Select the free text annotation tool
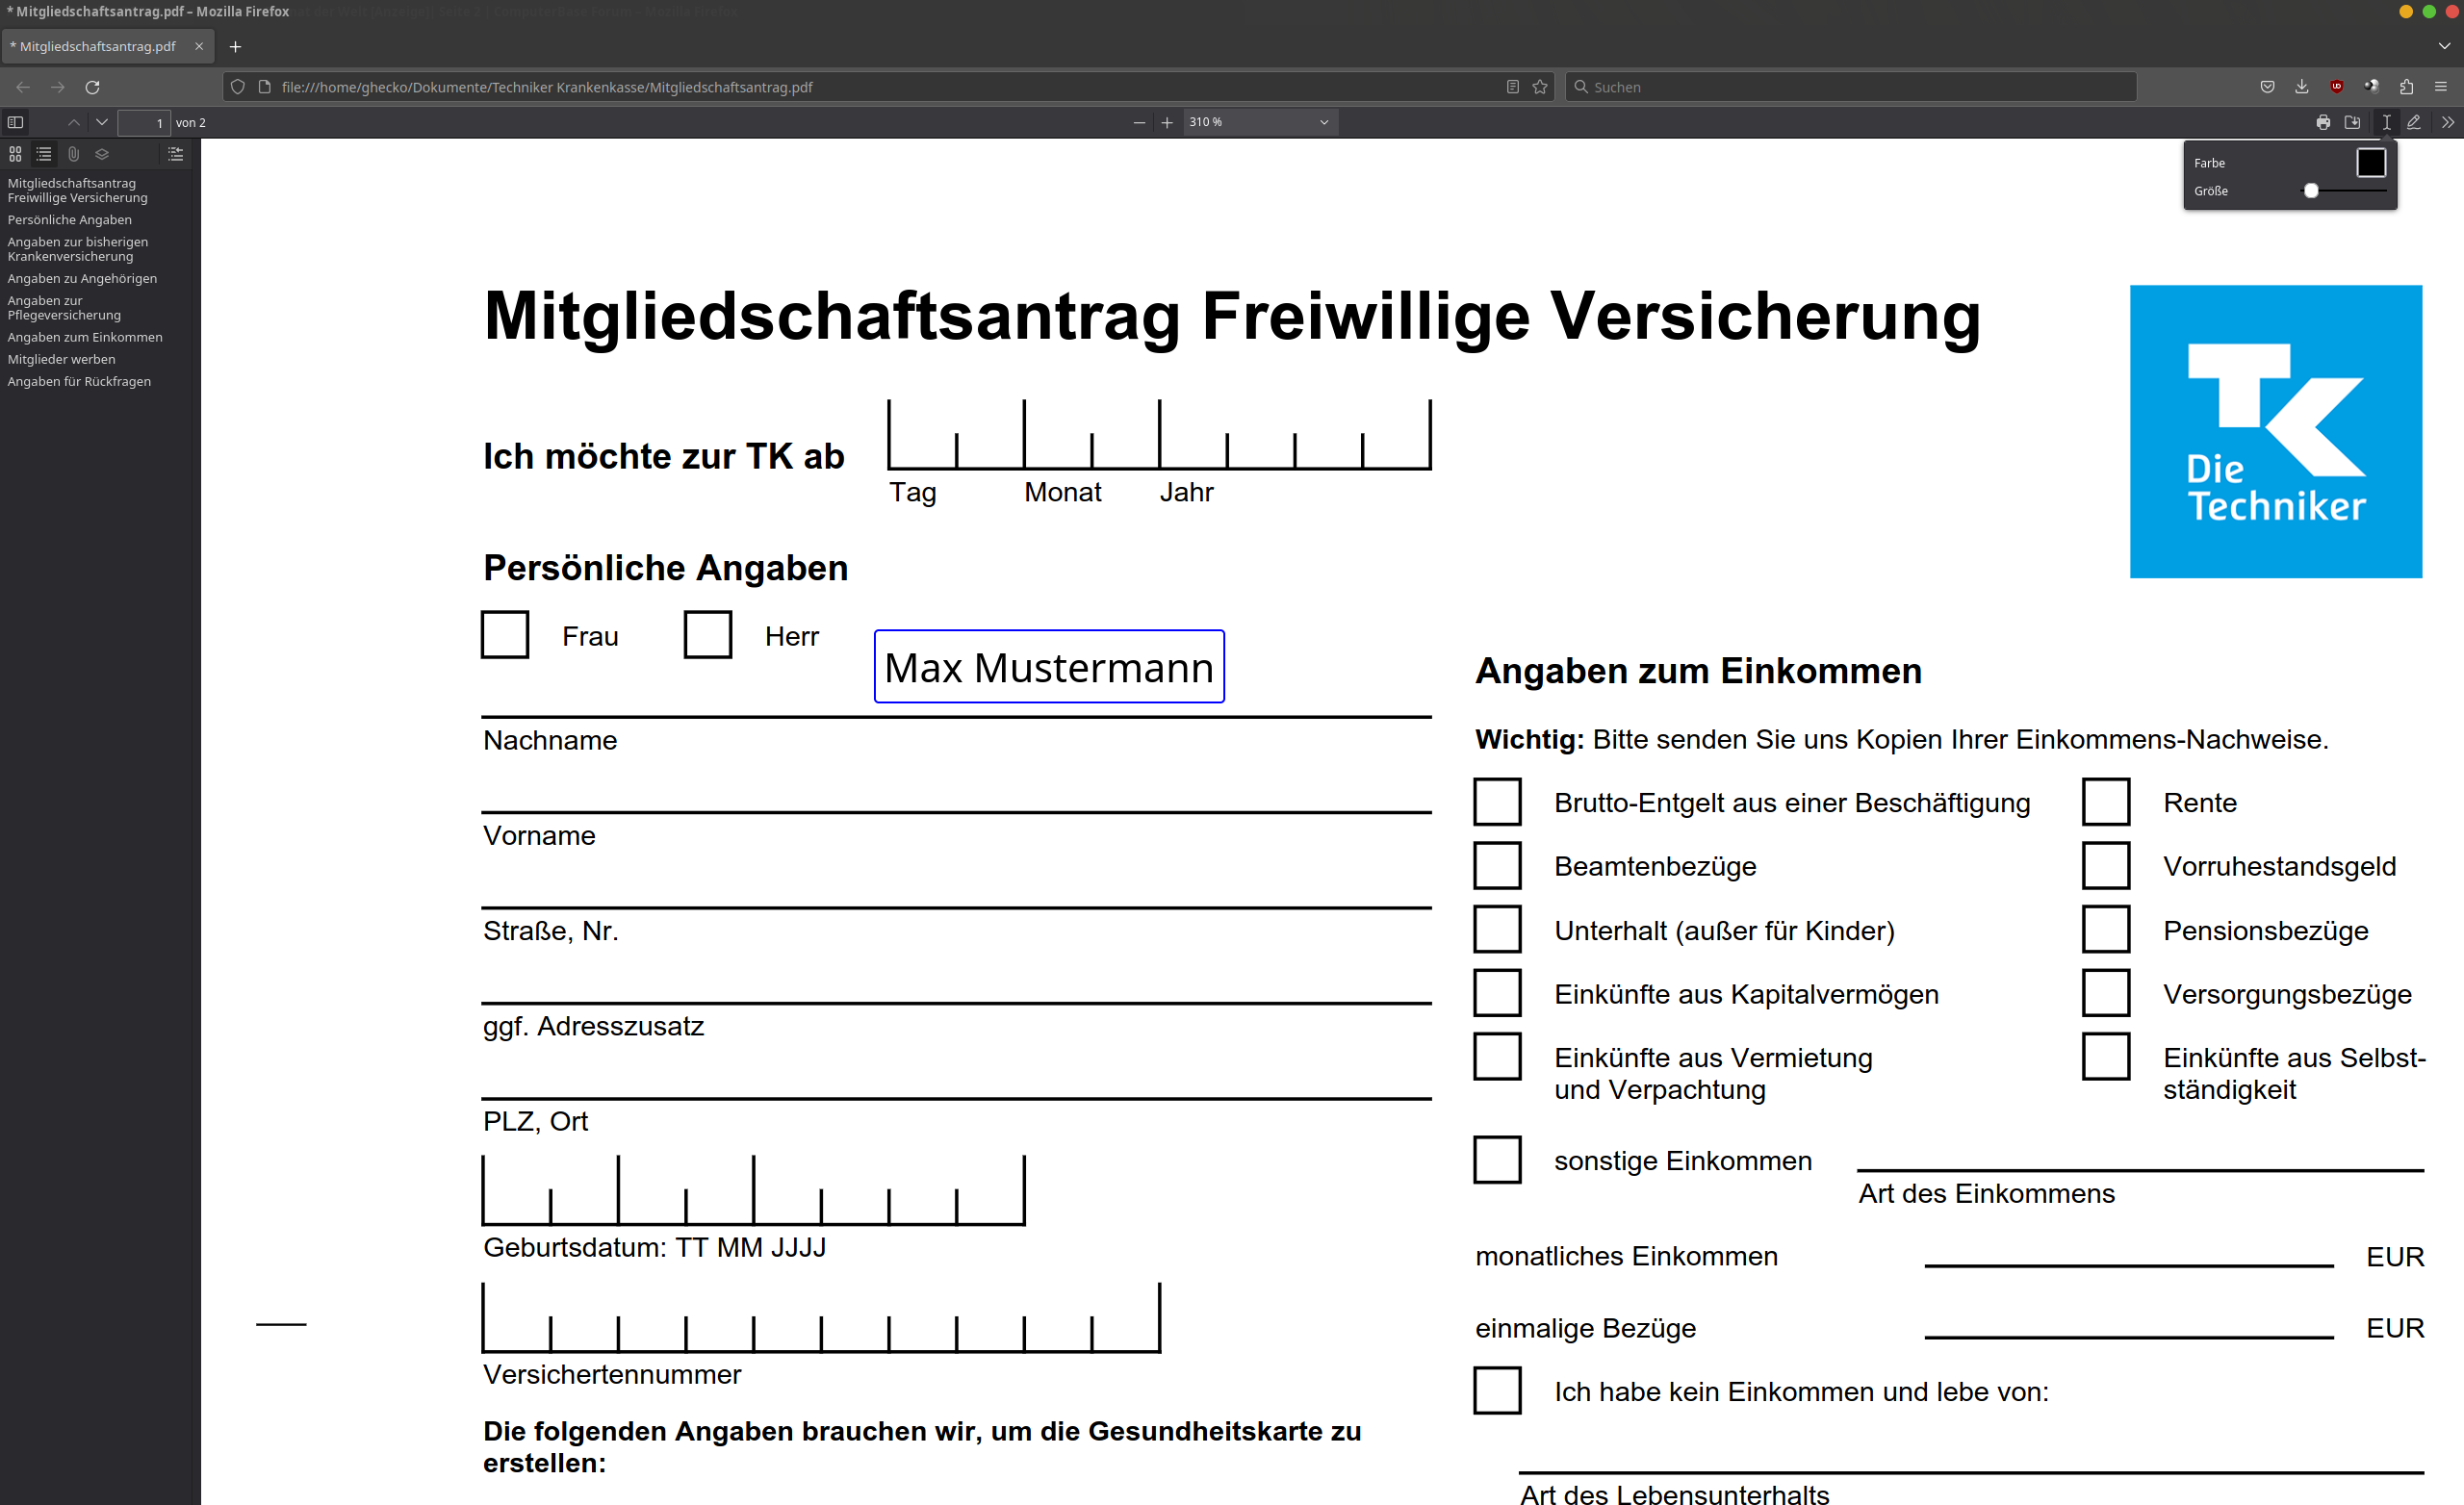Image resolution: width=2464 pixels, height=1505 pixels. [x=2385, y=122]
